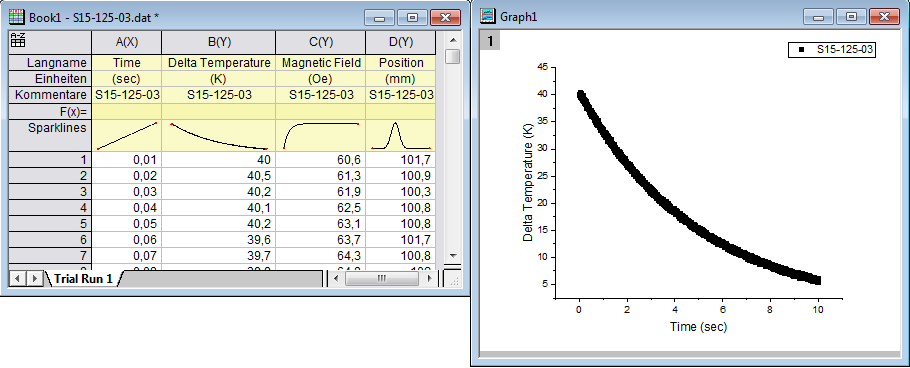Click the sheet tab scroll-right arrow

pos(35,279)
